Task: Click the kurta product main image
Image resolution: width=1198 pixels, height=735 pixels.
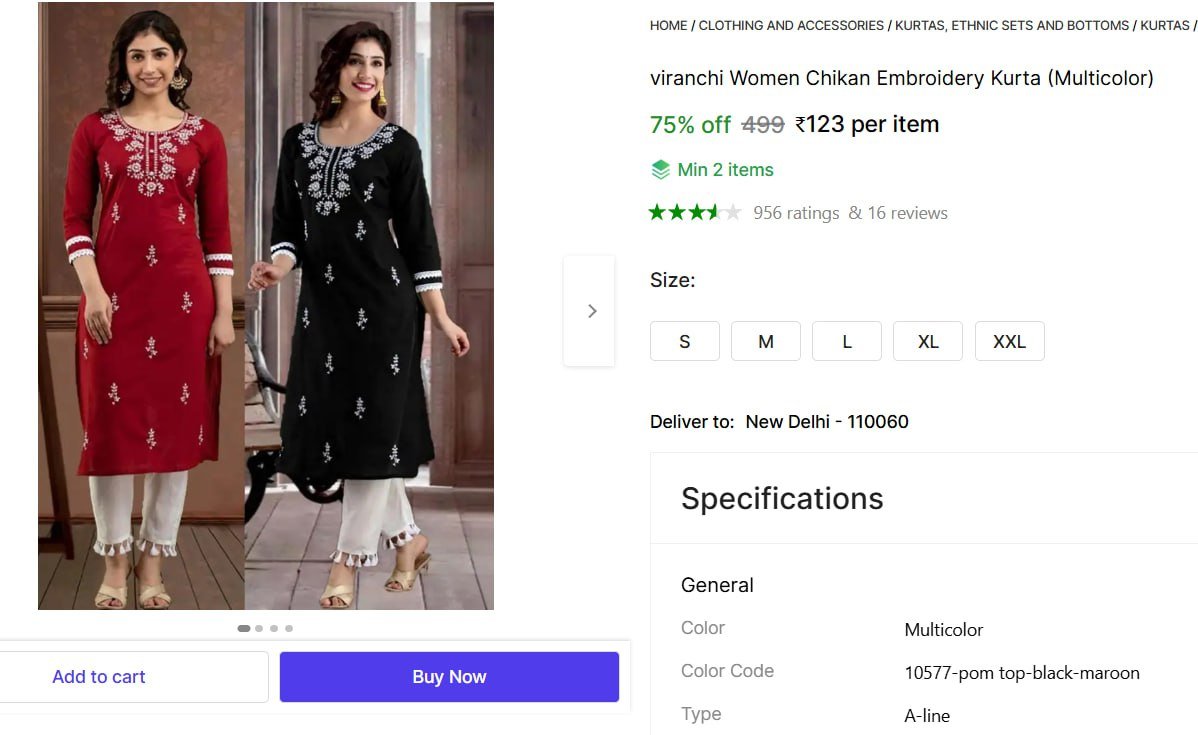Action: (x=266, y=306)
